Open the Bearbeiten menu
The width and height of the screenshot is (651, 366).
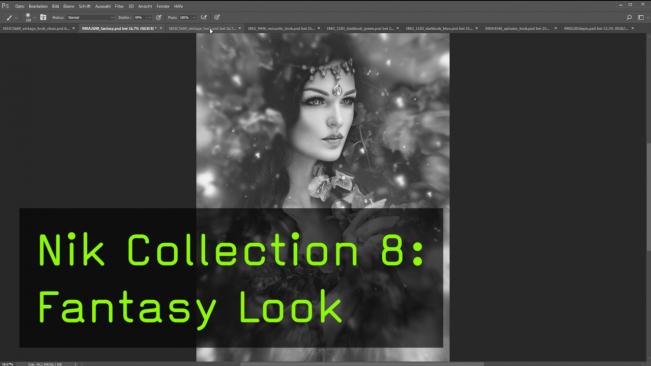38,6
